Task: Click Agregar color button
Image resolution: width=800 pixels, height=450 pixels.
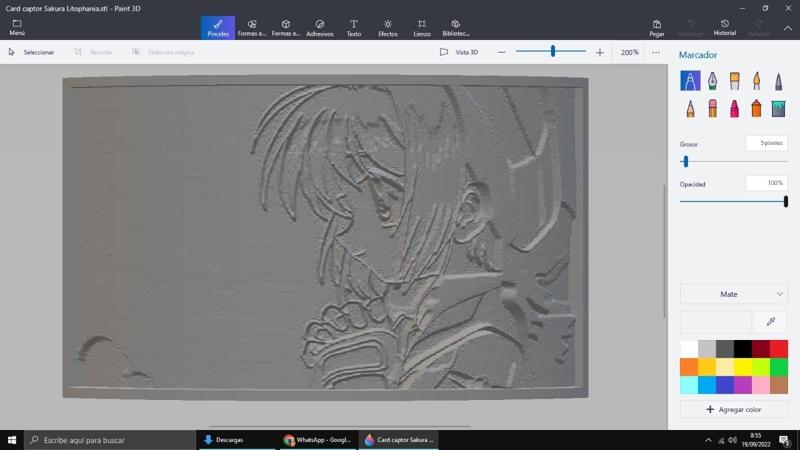Action: 734,409
